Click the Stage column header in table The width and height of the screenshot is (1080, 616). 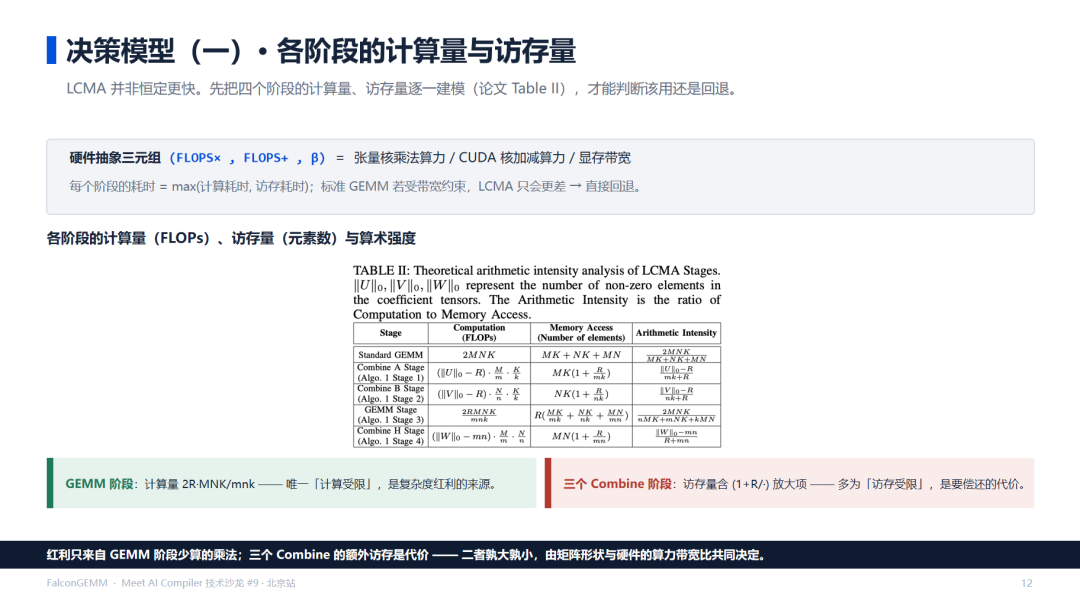pyautogui.click(x=391, y=333)
